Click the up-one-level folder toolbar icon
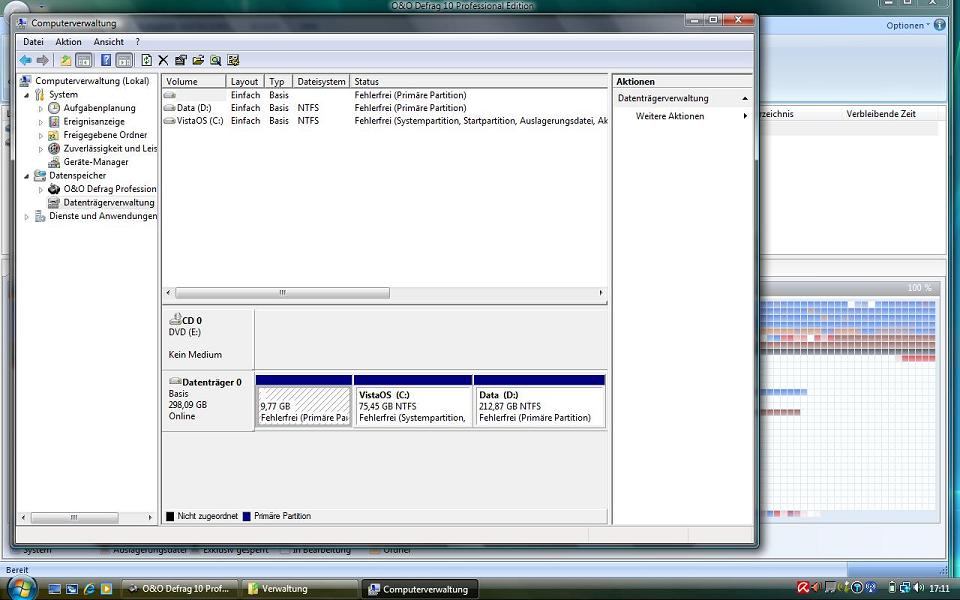Image resolution: width=960 pixels, height=600 pixels. pyautogui.click(x=66, y=60)
